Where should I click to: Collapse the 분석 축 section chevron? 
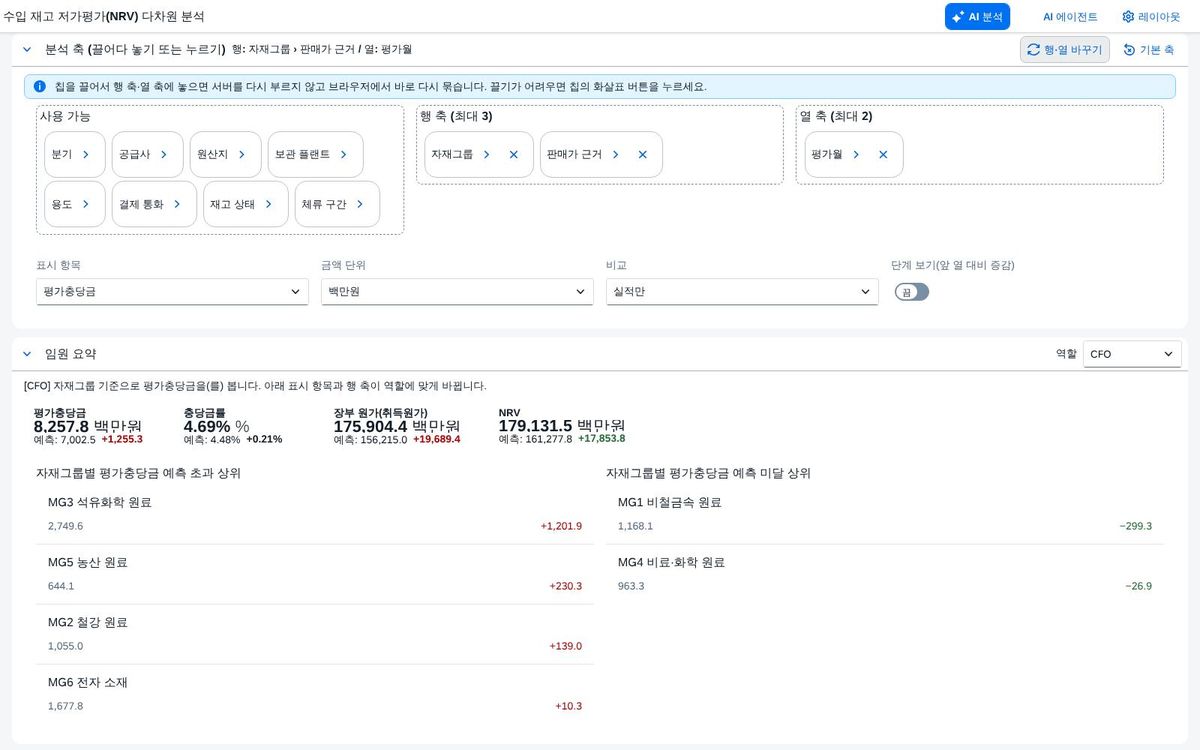27,49
